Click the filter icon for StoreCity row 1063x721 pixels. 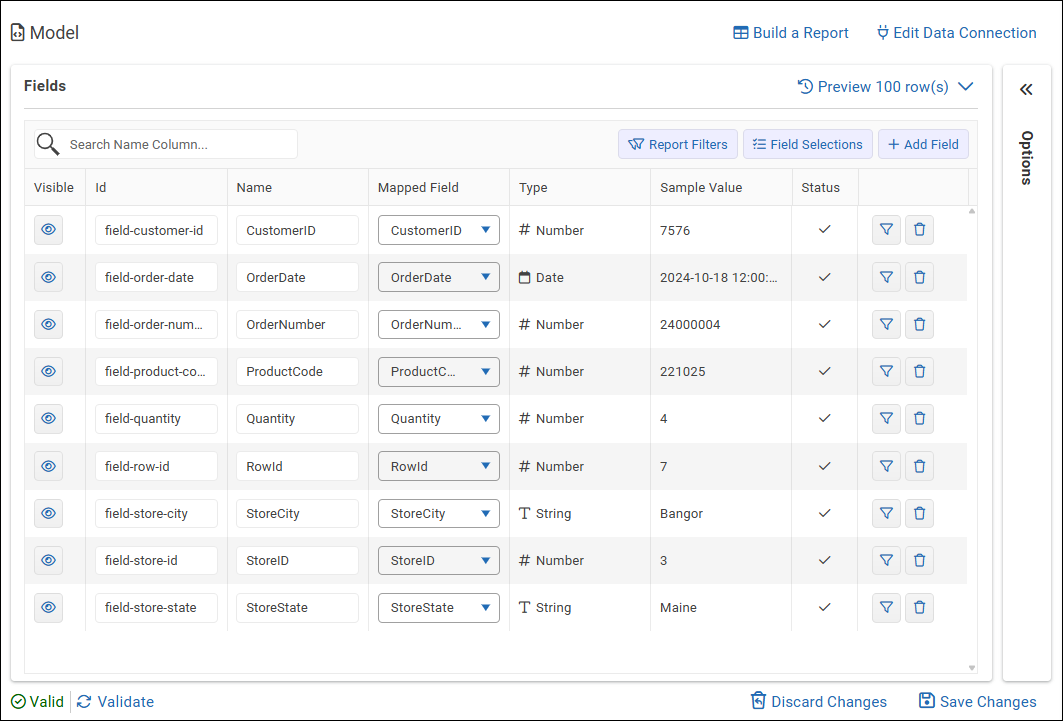click(x=886, y=514)
